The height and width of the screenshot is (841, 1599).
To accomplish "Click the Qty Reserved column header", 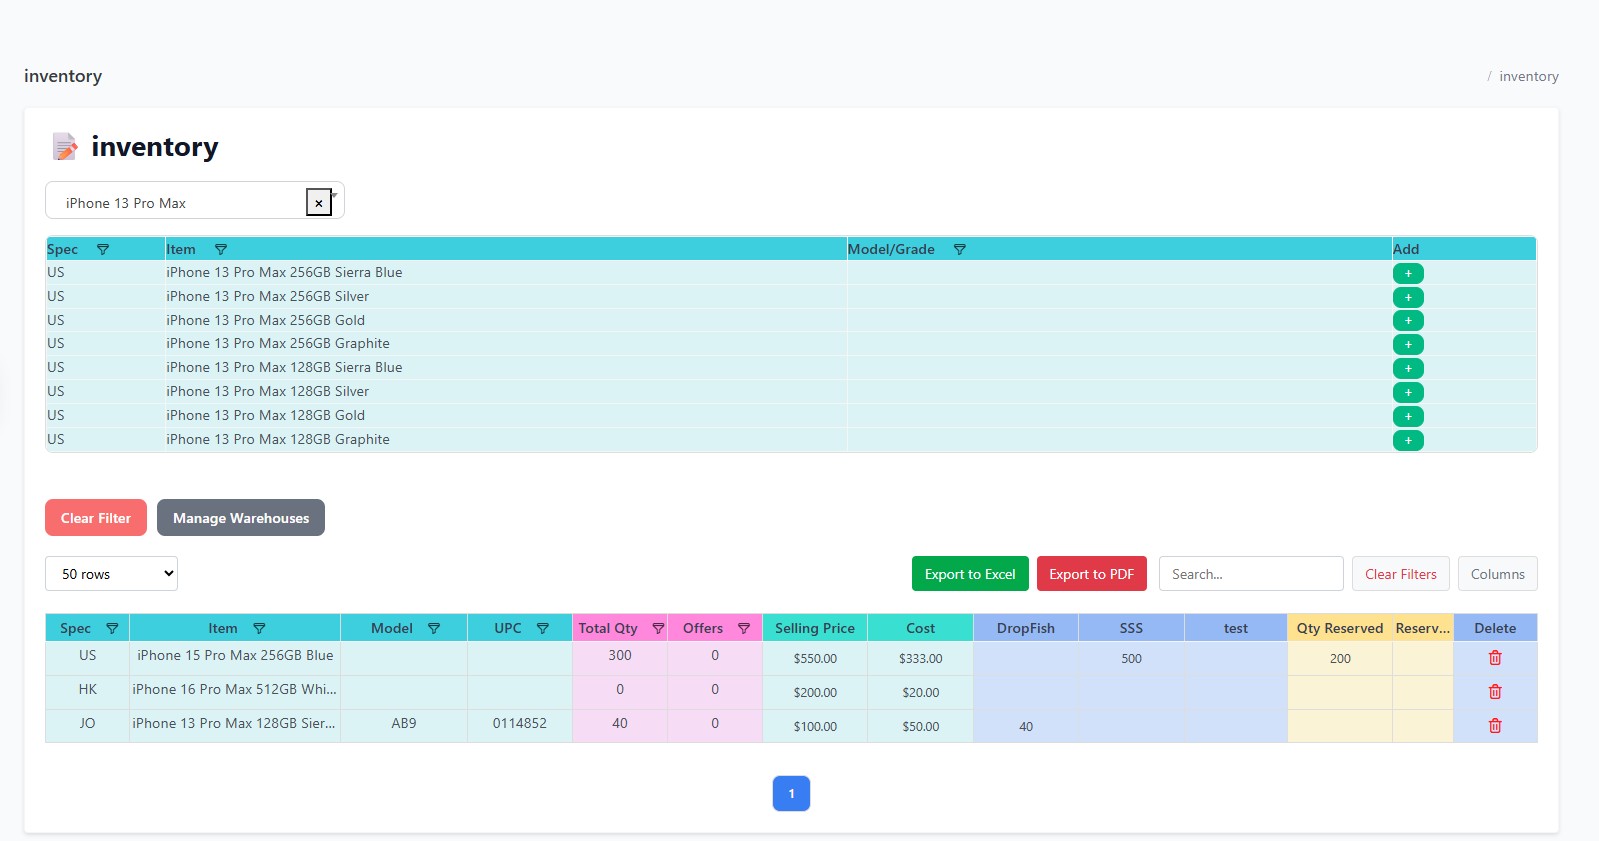I will (1340, 628).
